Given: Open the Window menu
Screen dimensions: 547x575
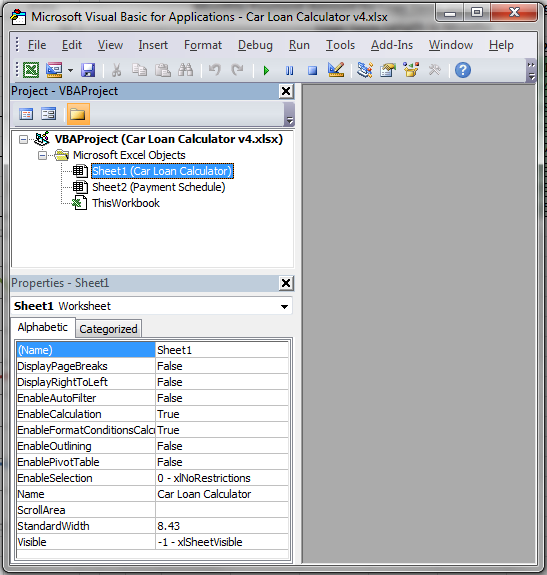Looking at the screenshot, I should [451, 45].
